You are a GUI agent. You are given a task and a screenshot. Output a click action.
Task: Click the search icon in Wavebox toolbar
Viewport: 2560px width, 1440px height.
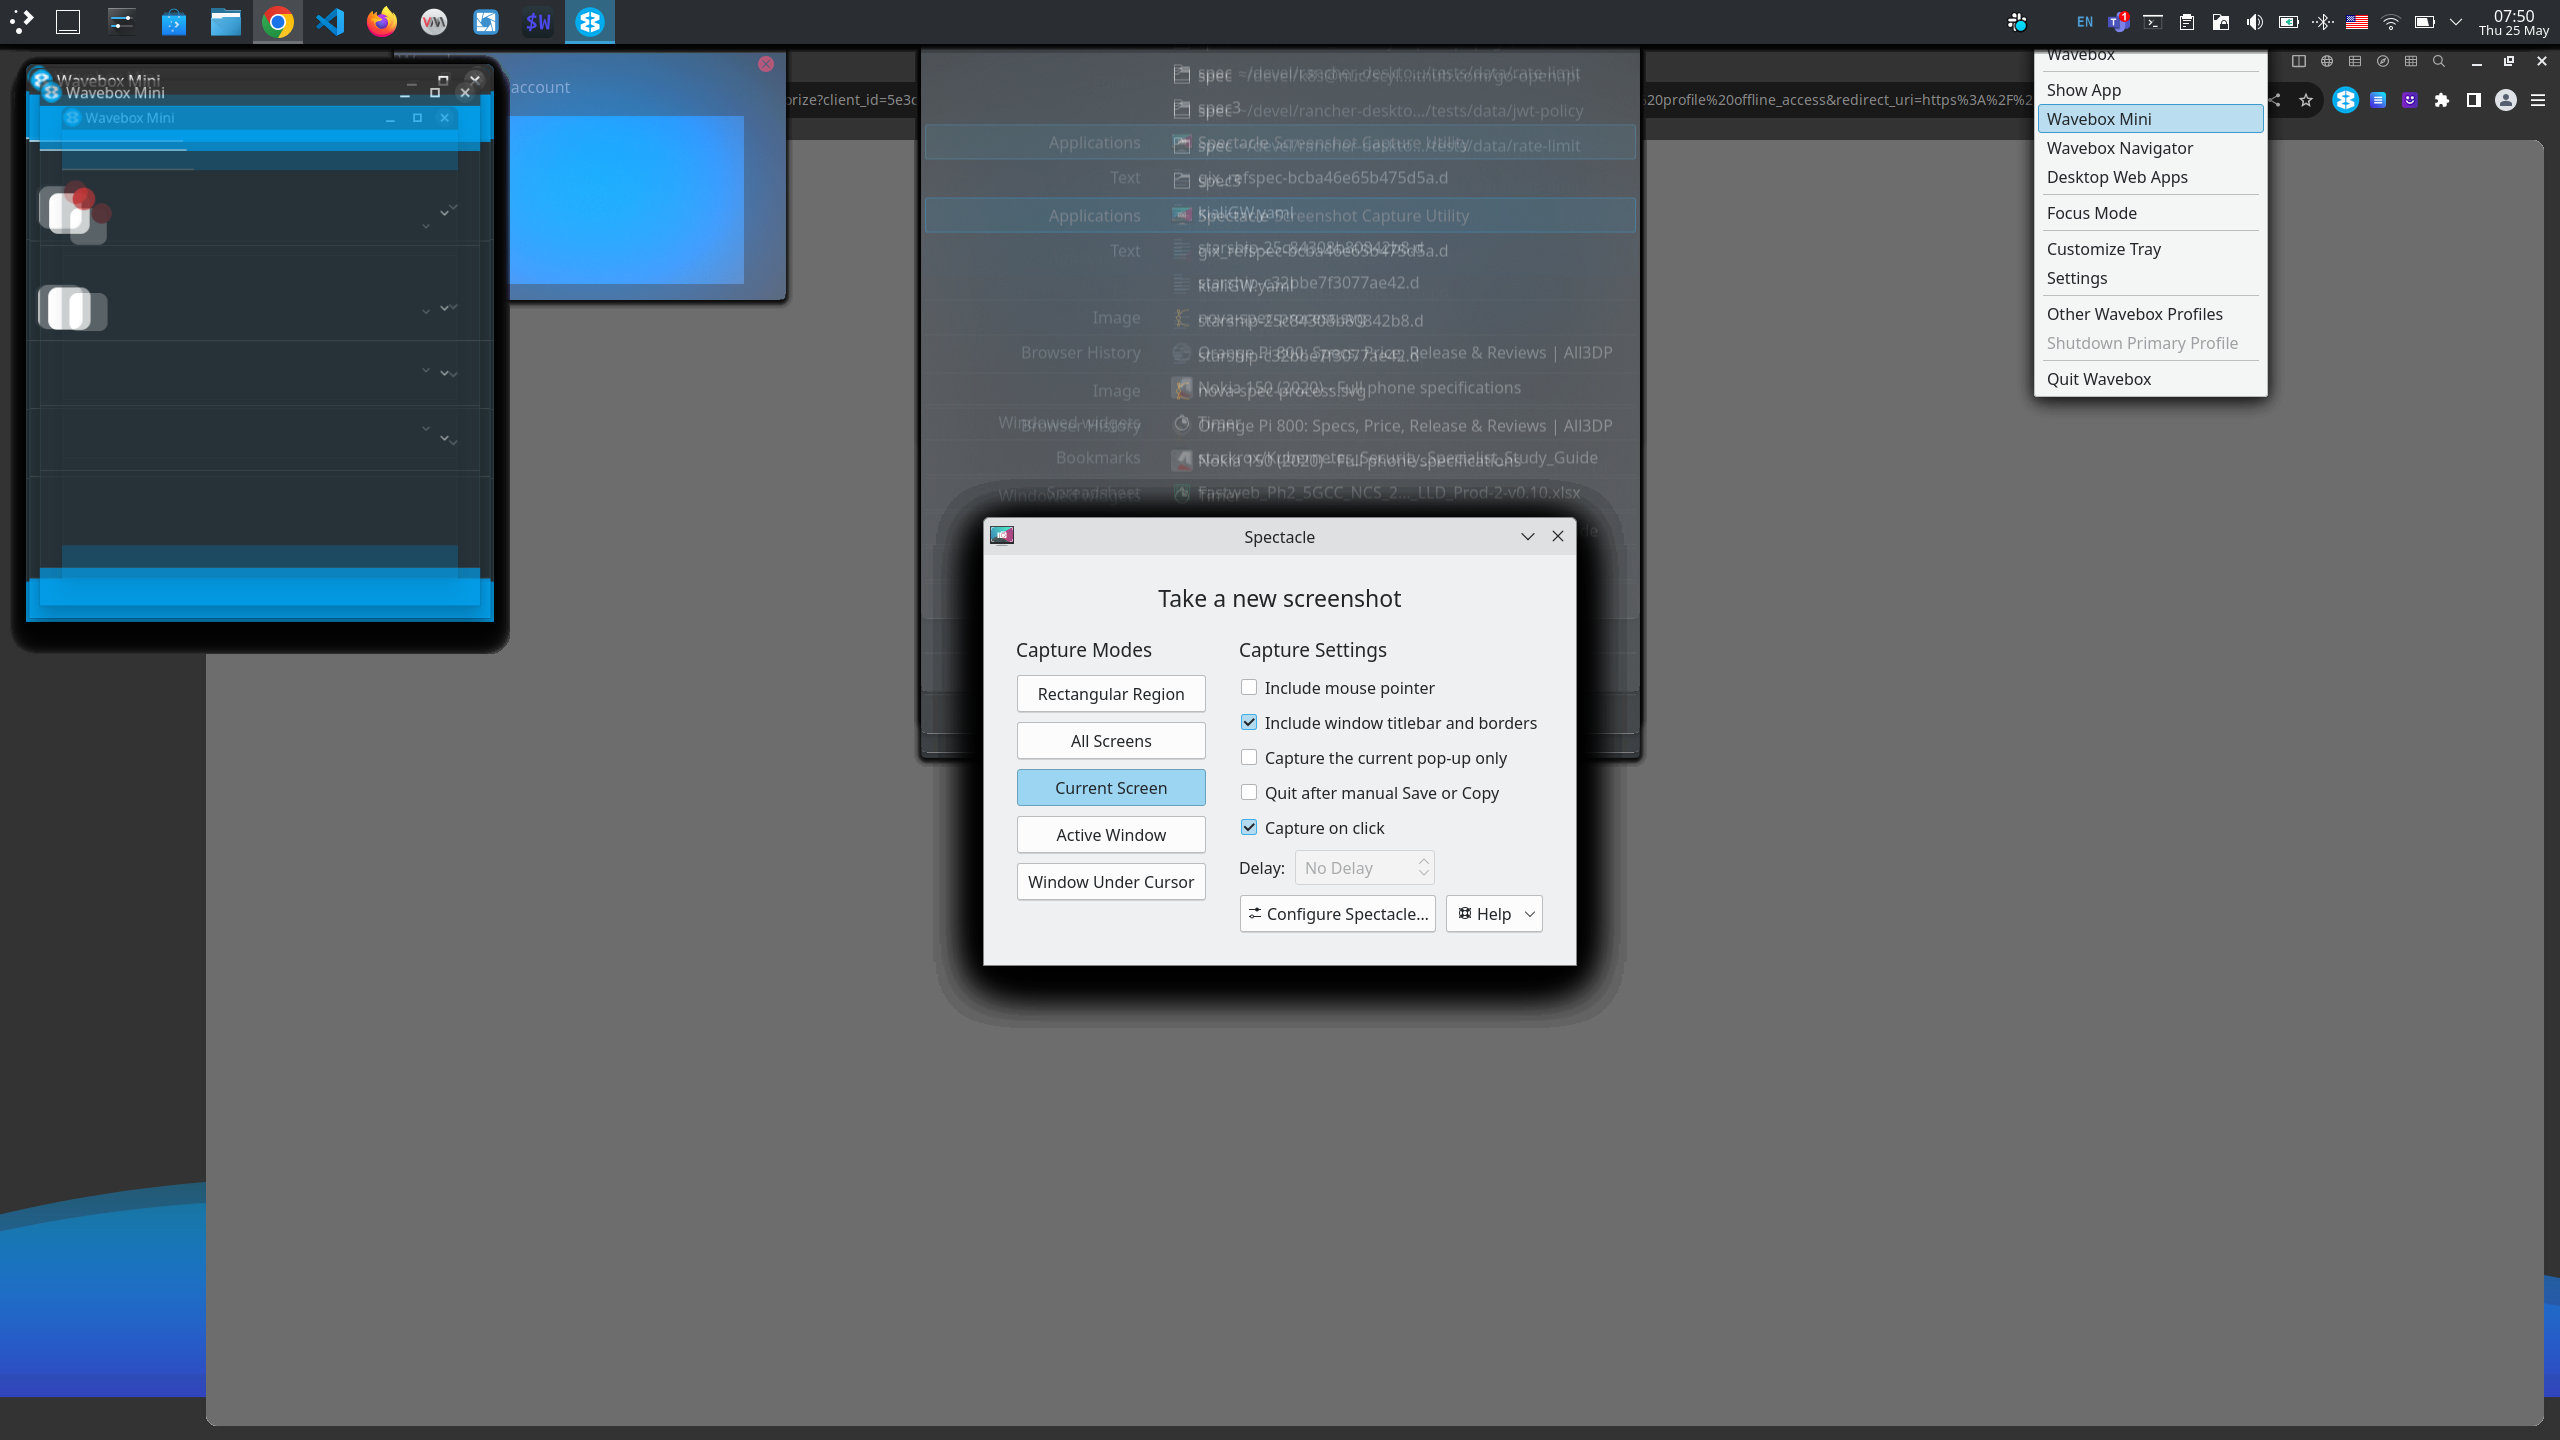coord(2439,61)
